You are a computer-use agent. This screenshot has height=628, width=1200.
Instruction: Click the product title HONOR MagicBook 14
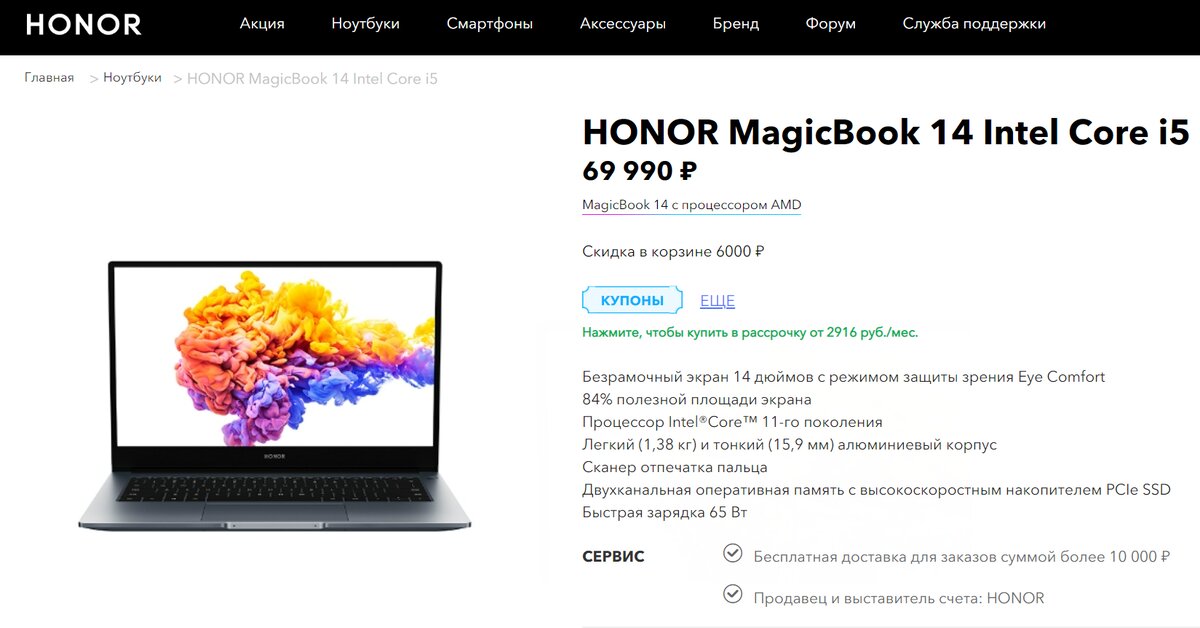pos(886,132)
